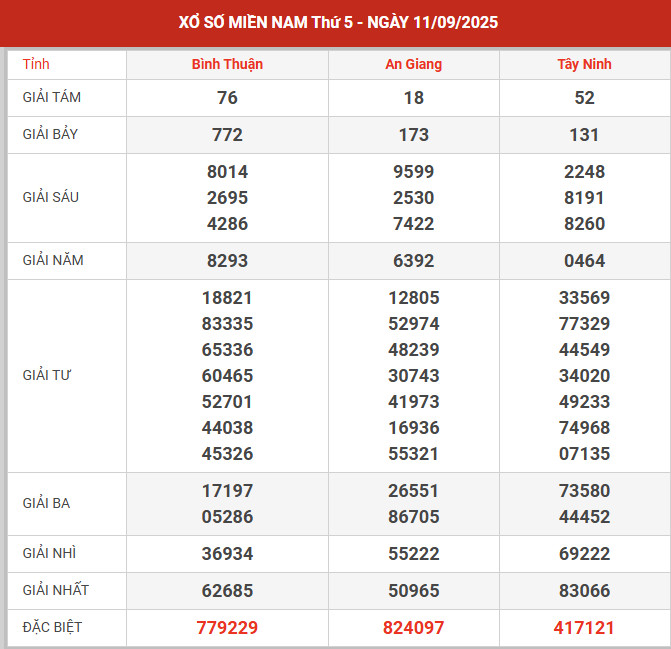671x649 pixels.
Task: Select Tây Ninh special prize 417121
Action: [x=584, y=628]
